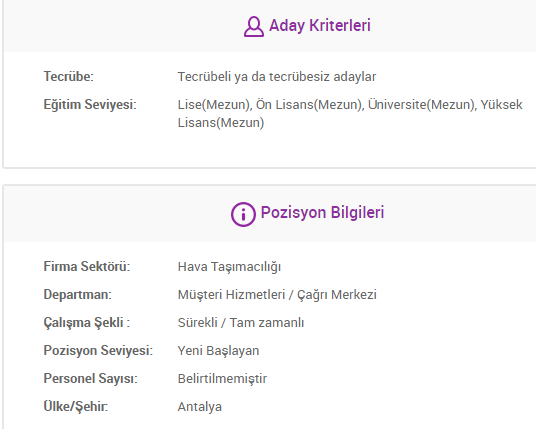Click the Tecrübe label
Screen dimensions: 536x429
[x=68, y=77]
